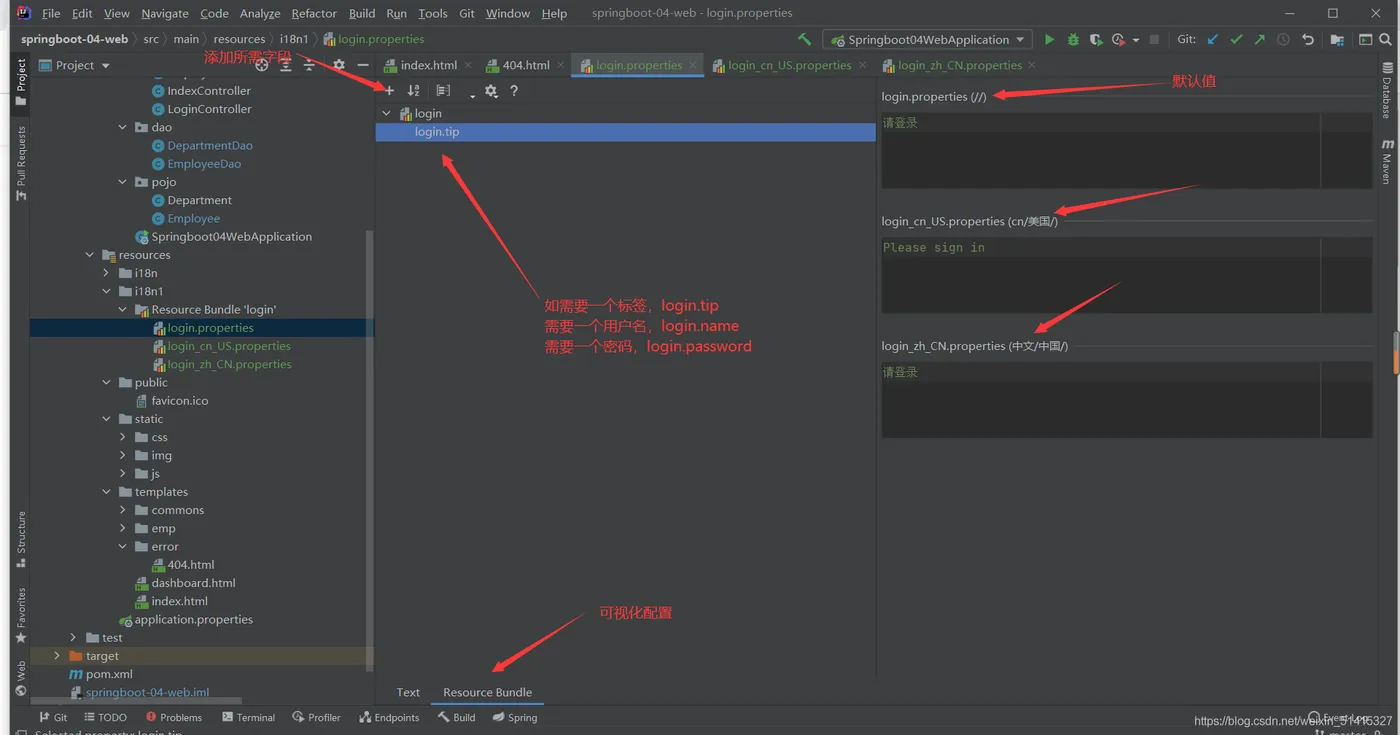Screen dimensions: 1400x735
Task: Collapse the dao package
Action: (123, 127)
